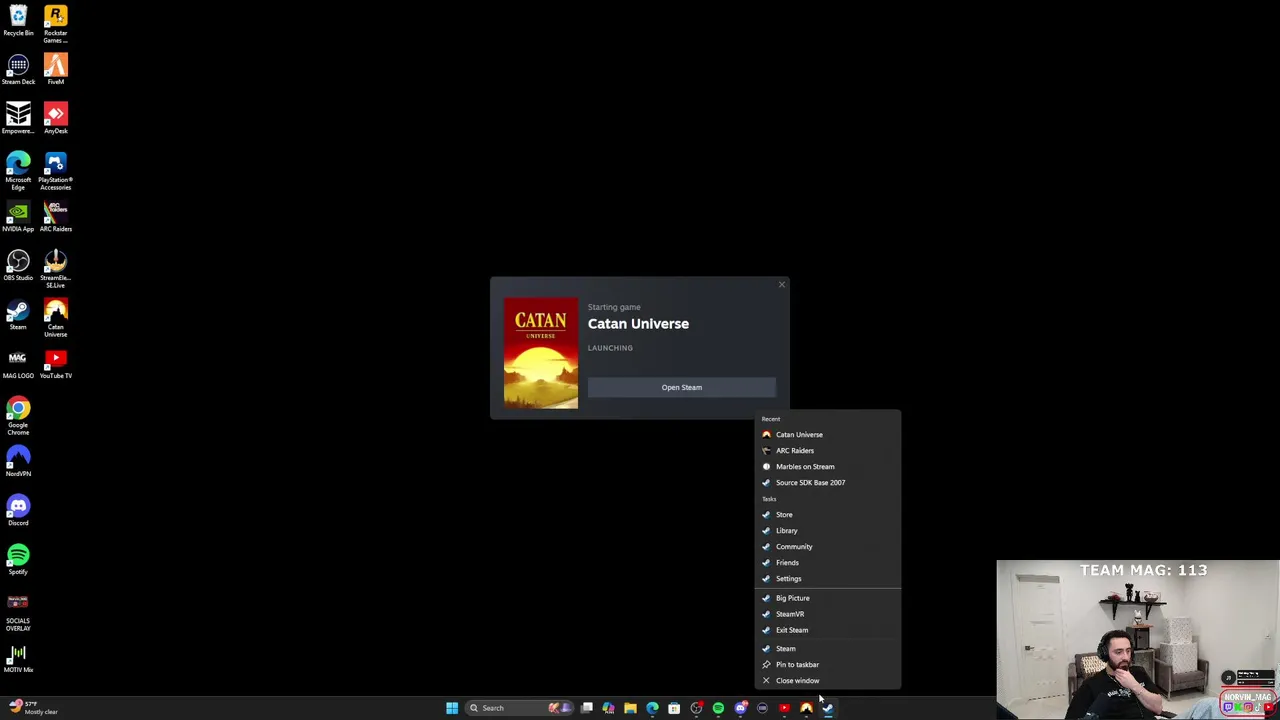Screen dimensions: 1280x720
Task: Click the taskbar Search box
Action: click(520, 708)
